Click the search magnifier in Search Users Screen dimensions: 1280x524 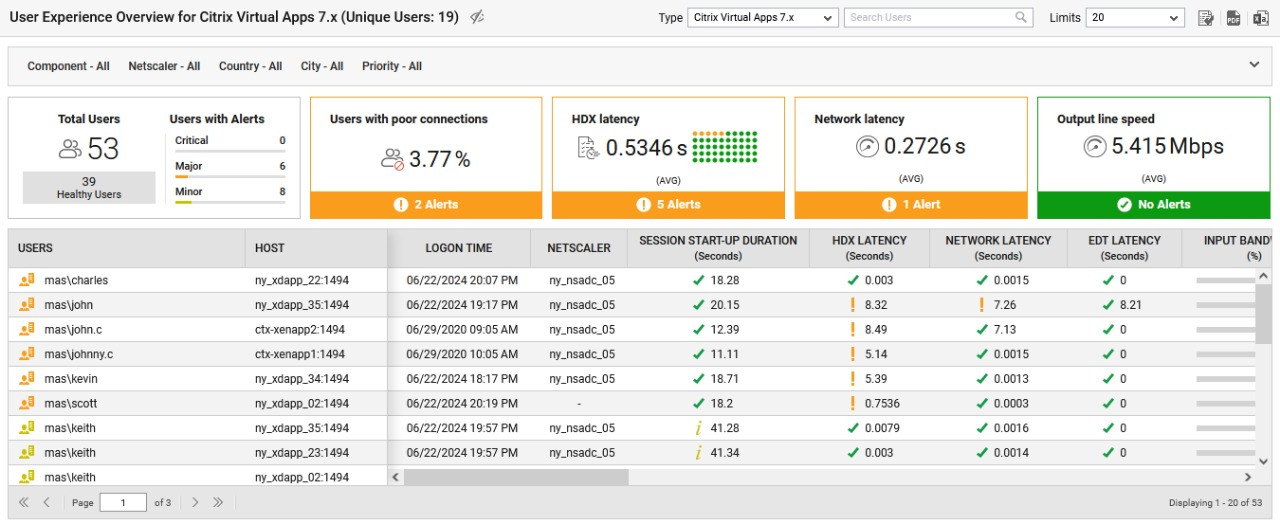(1021, 18)
